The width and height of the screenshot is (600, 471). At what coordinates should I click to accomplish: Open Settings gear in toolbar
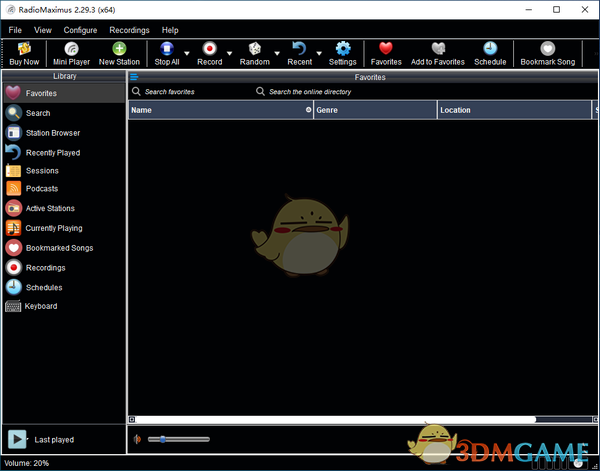coord(342,54)
